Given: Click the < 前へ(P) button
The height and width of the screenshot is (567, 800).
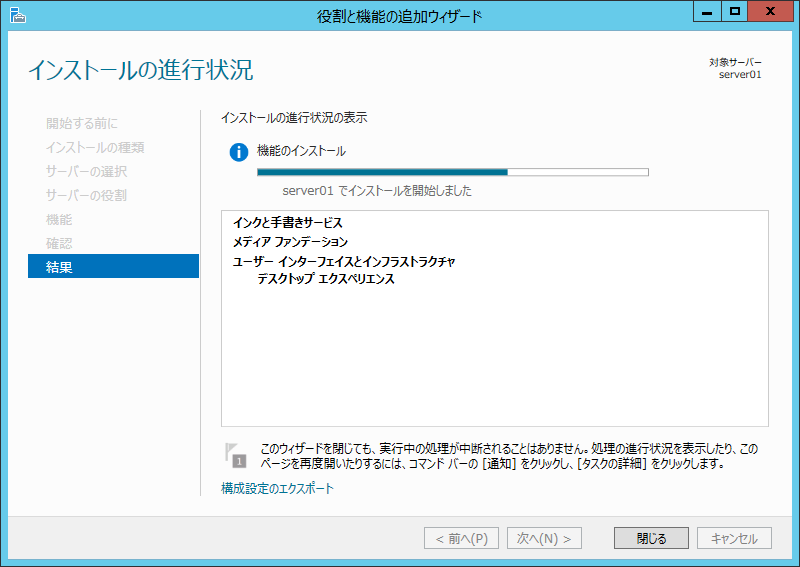Looking at the screenshot, I should (461, 538).
